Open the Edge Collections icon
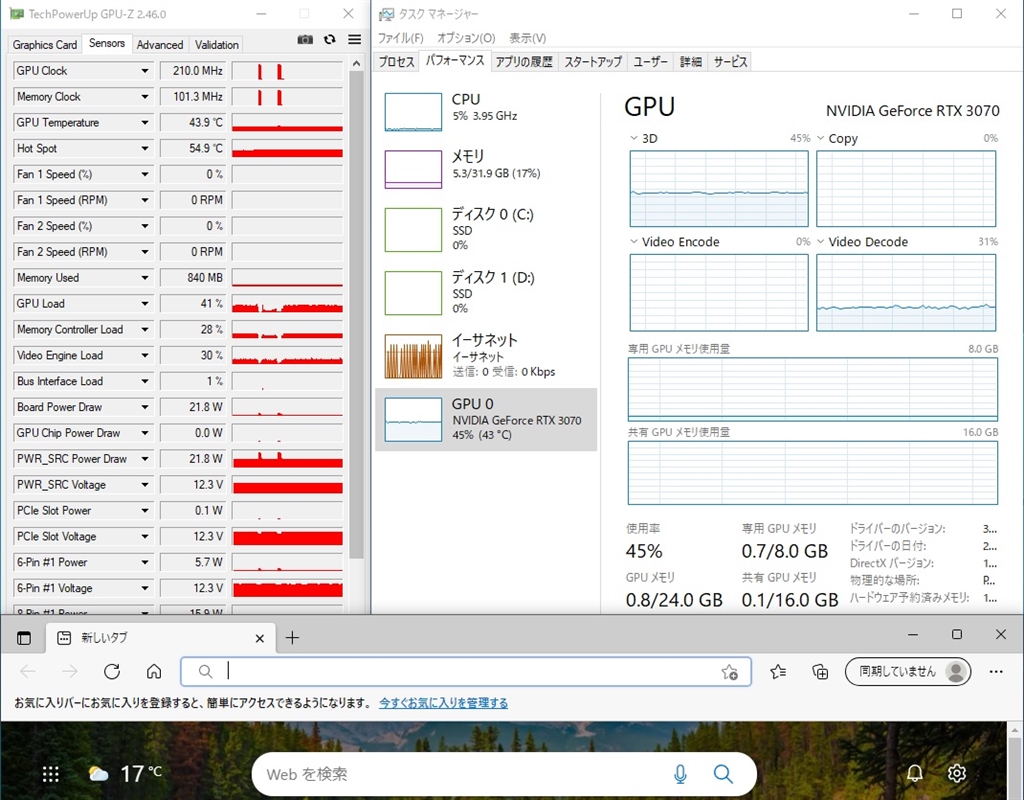The height and width of the screenshot is (800, 1024). pyautogui.click(x=820, y=671)
